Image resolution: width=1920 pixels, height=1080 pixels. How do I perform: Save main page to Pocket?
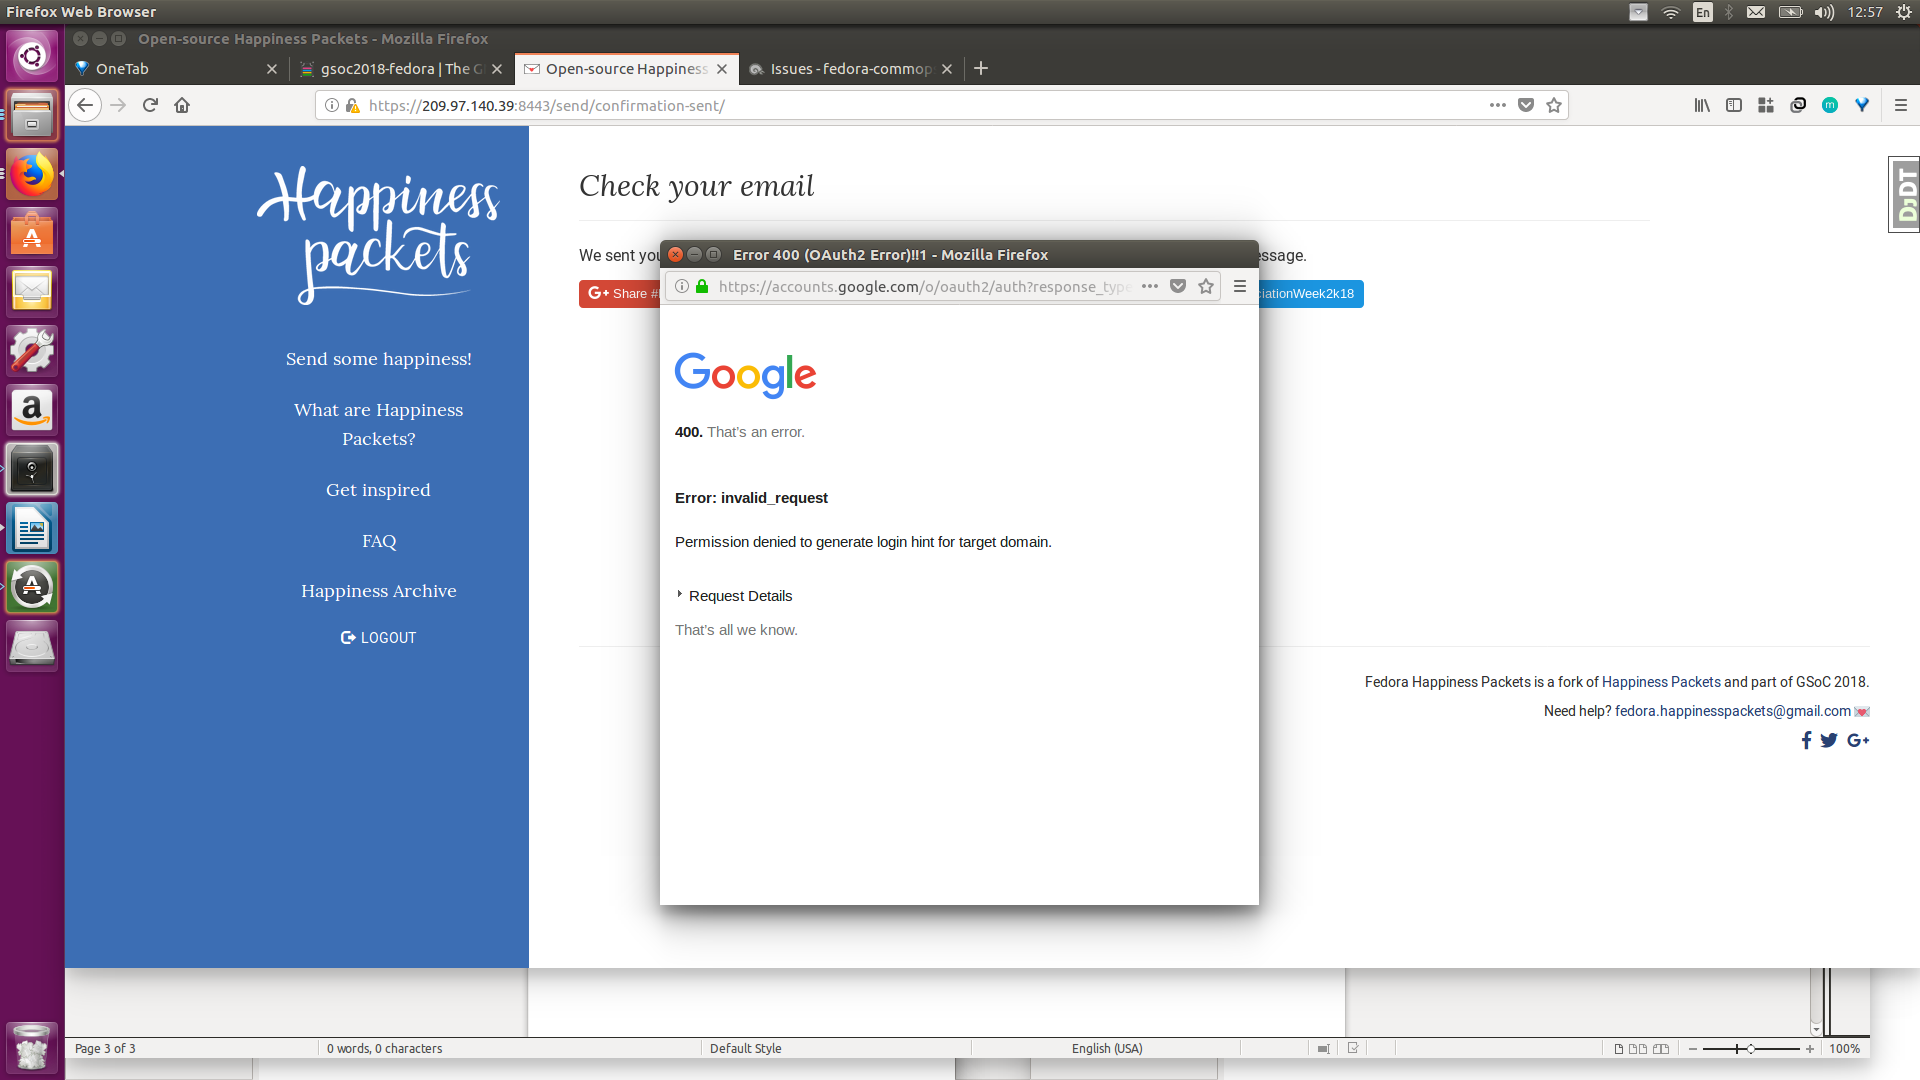pyautogui.click(x=1526, y=105)
